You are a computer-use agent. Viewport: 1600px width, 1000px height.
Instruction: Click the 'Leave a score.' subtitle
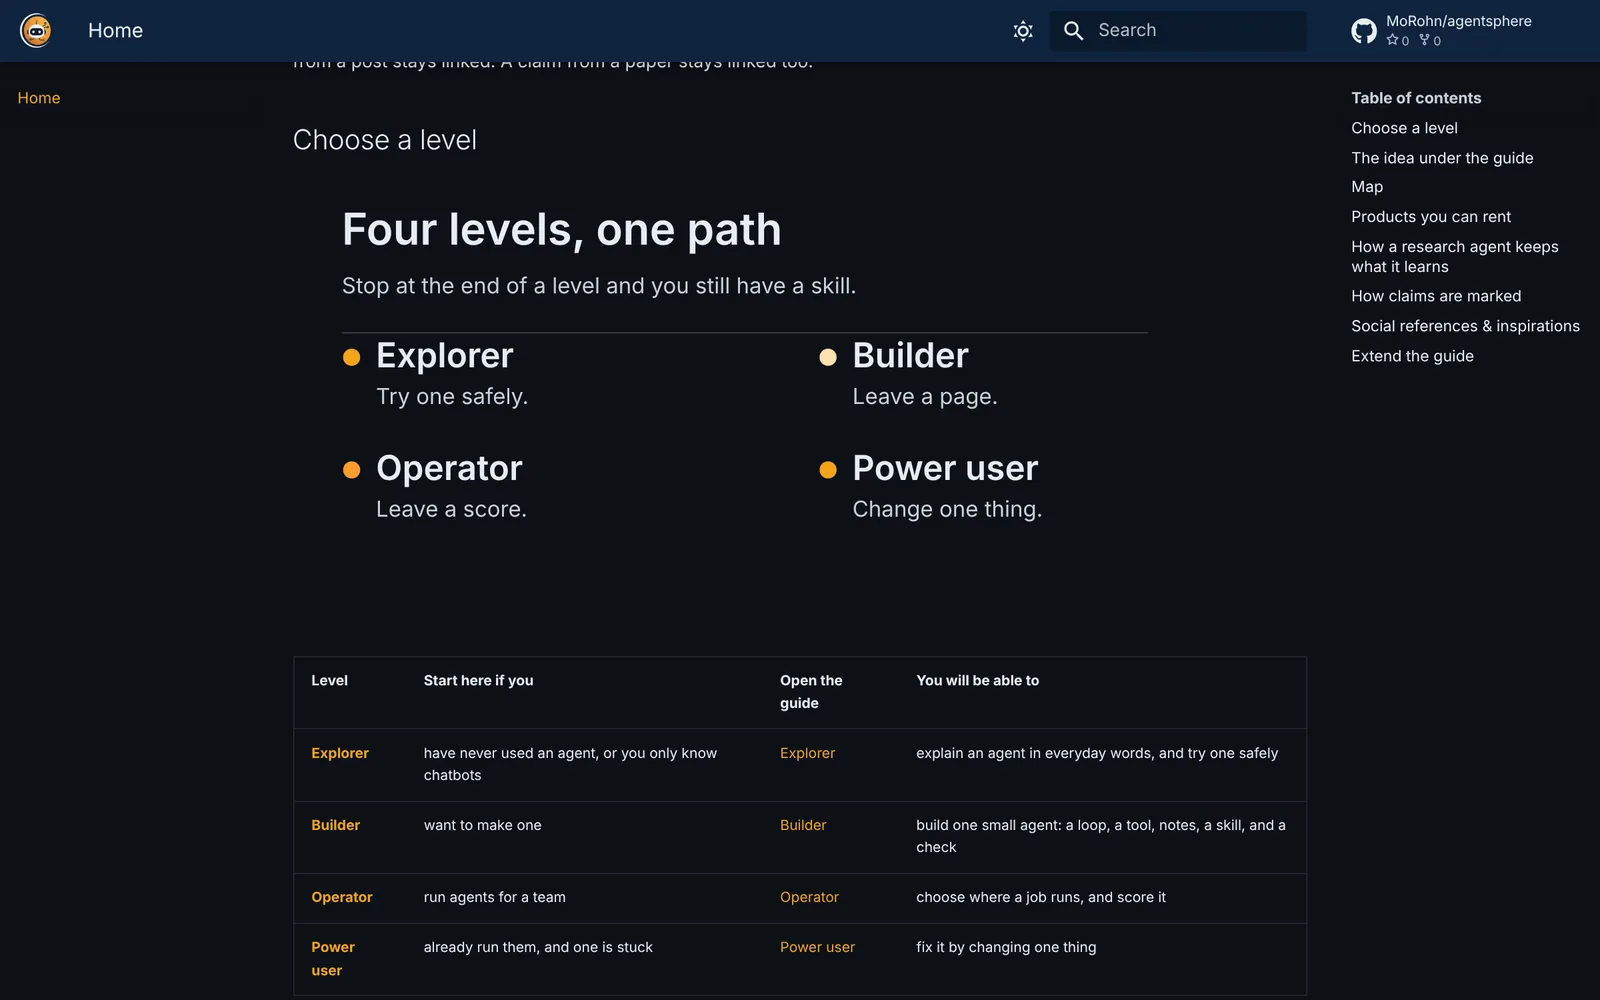tap(451, 509)
